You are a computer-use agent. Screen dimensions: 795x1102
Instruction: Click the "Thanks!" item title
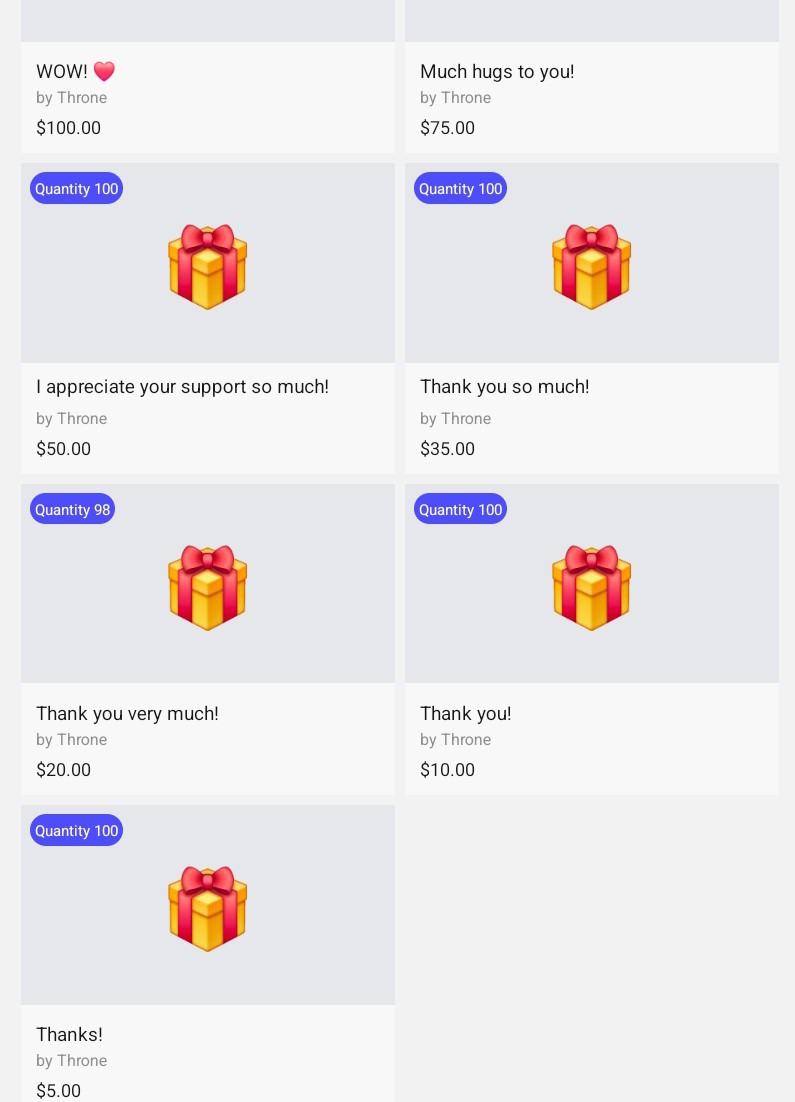click(69, 1035)
